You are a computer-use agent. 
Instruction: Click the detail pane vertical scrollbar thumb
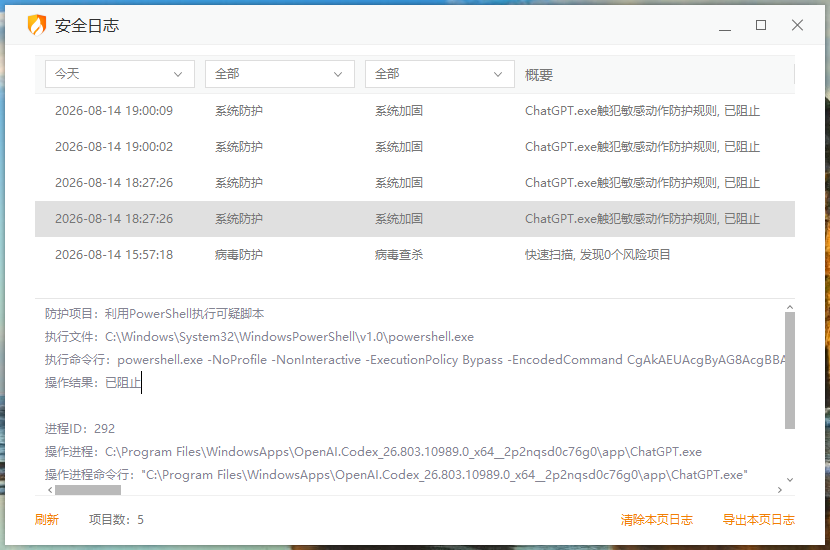(x=790, y=370)
